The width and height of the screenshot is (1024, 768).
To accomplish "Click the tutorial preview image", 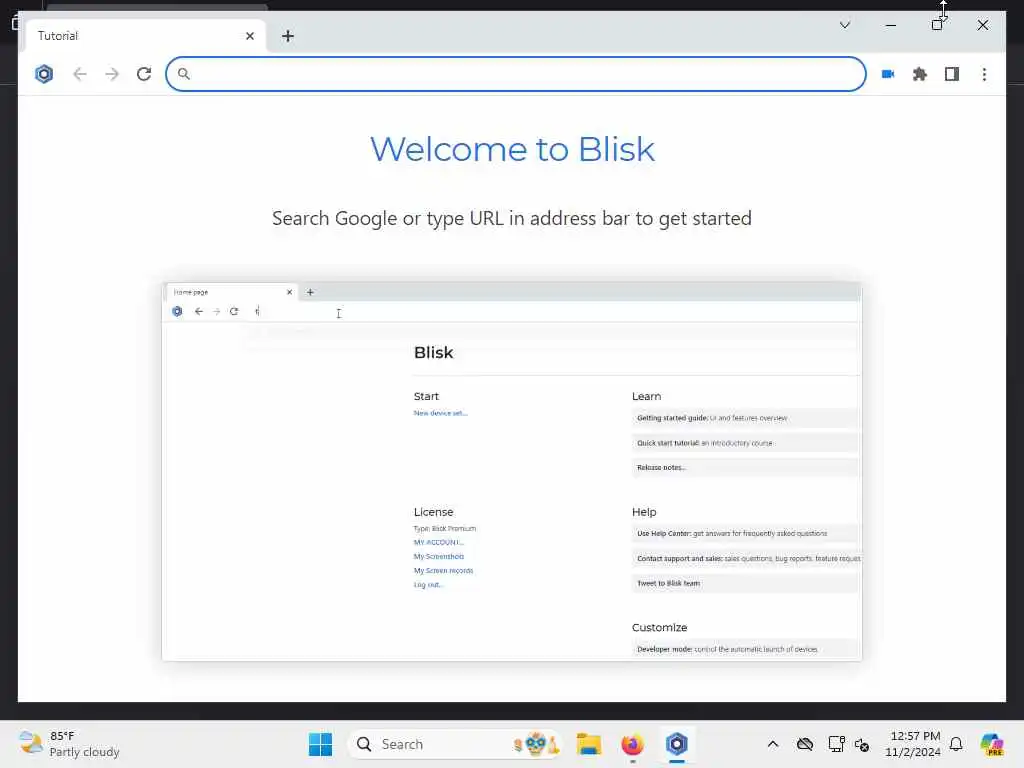I will click(x=512, y=472).
